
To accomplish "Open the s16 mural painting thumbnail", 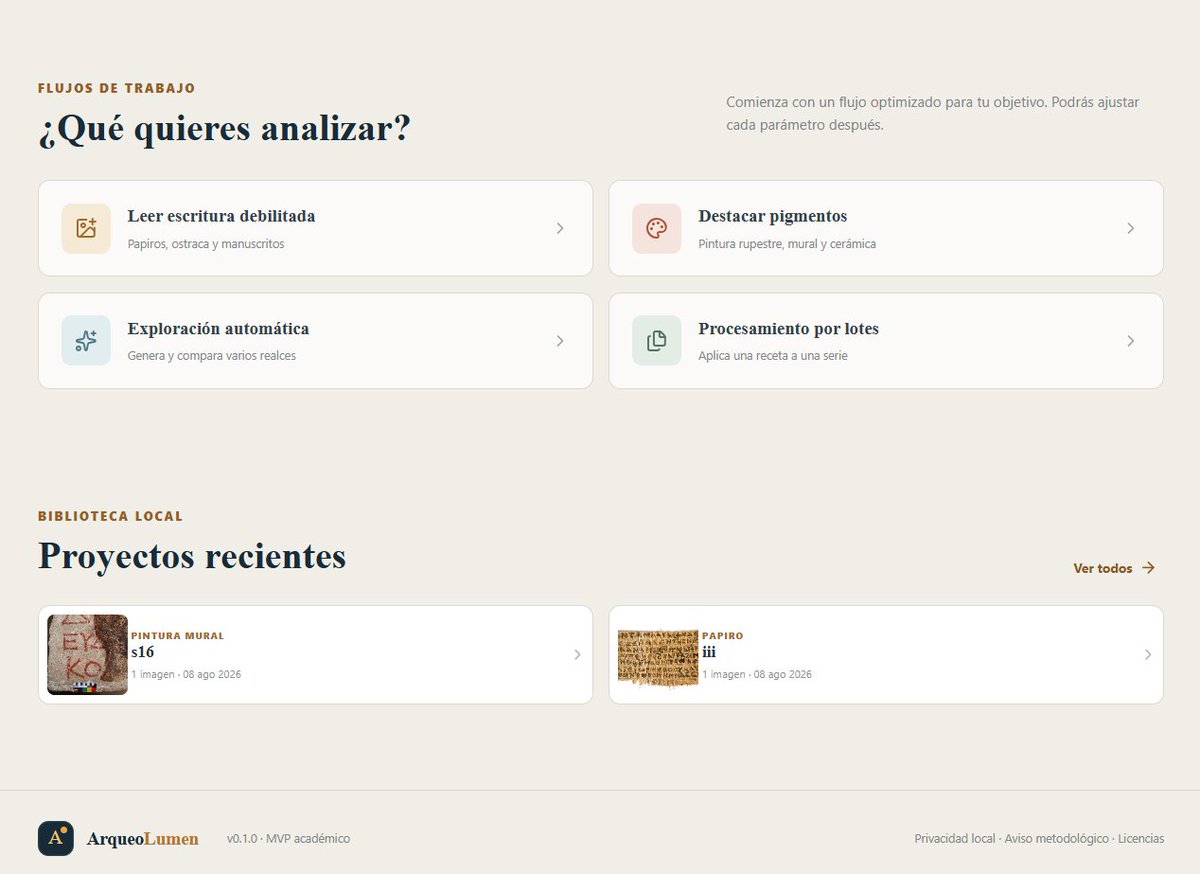I will tap(88, 655).
